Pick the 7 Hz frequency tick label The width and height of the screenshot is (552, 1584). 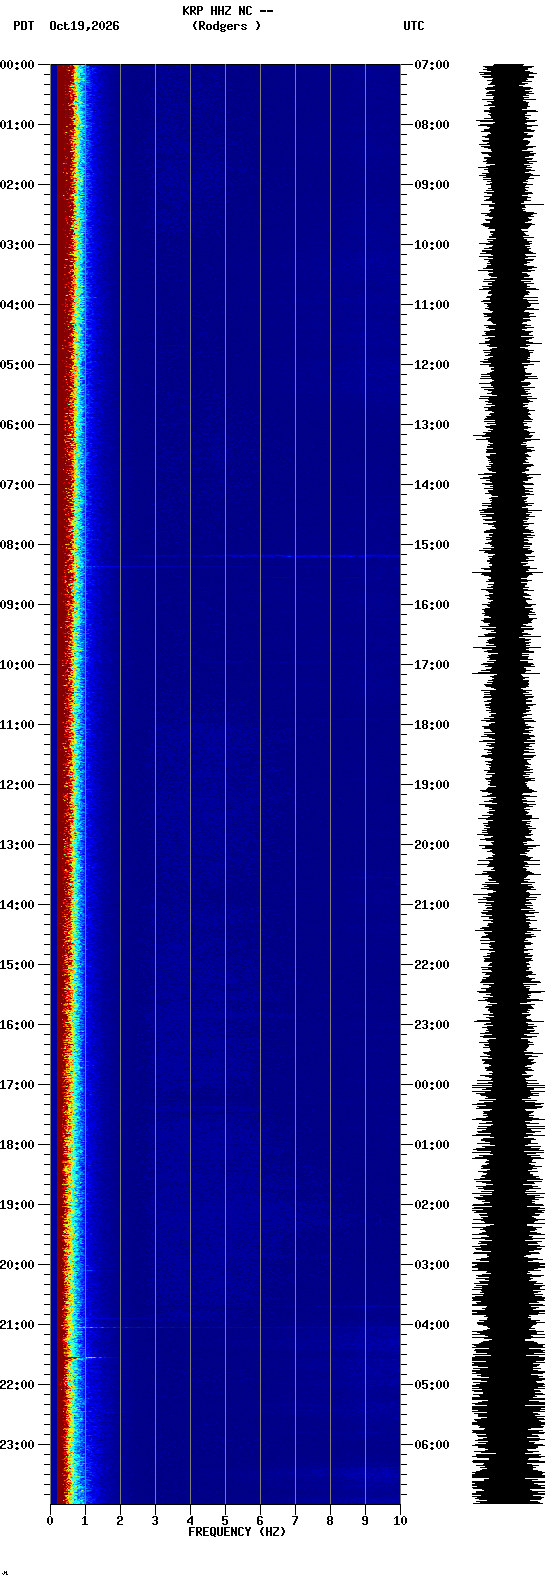[x=295, y=1521]
